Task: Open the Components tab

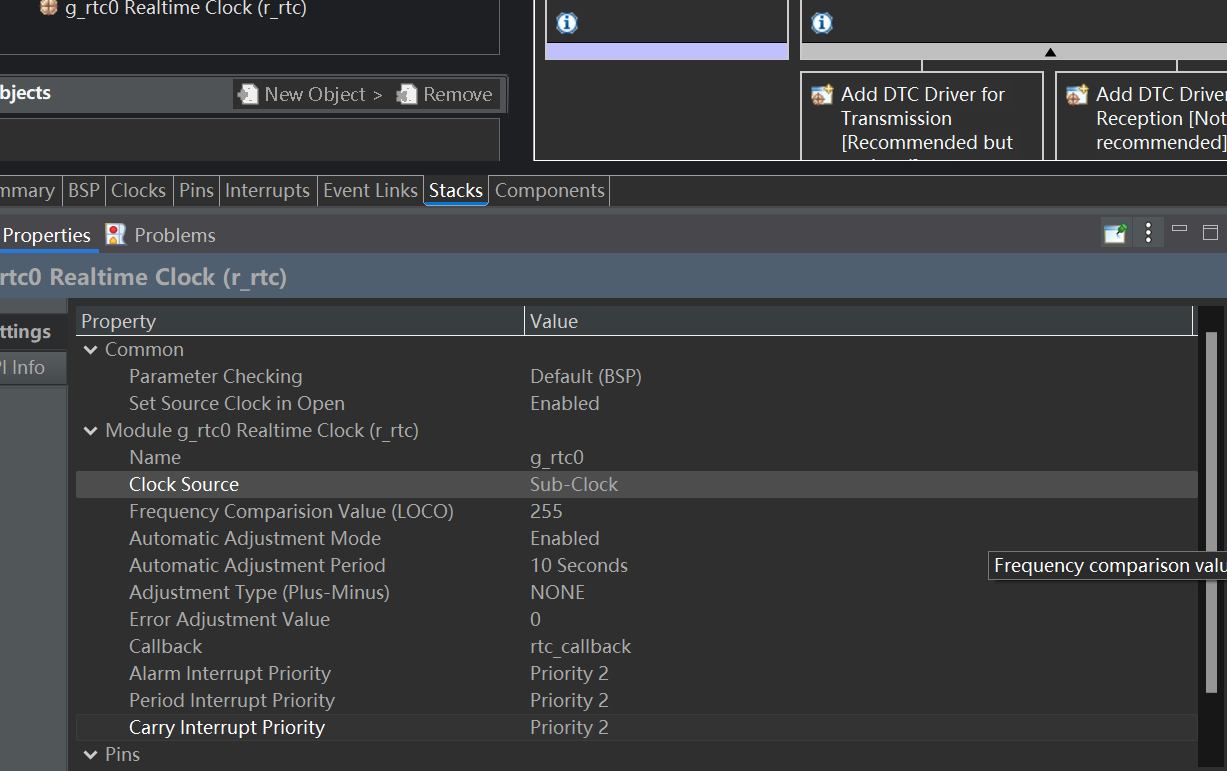Action: click(x=550, y=190)
